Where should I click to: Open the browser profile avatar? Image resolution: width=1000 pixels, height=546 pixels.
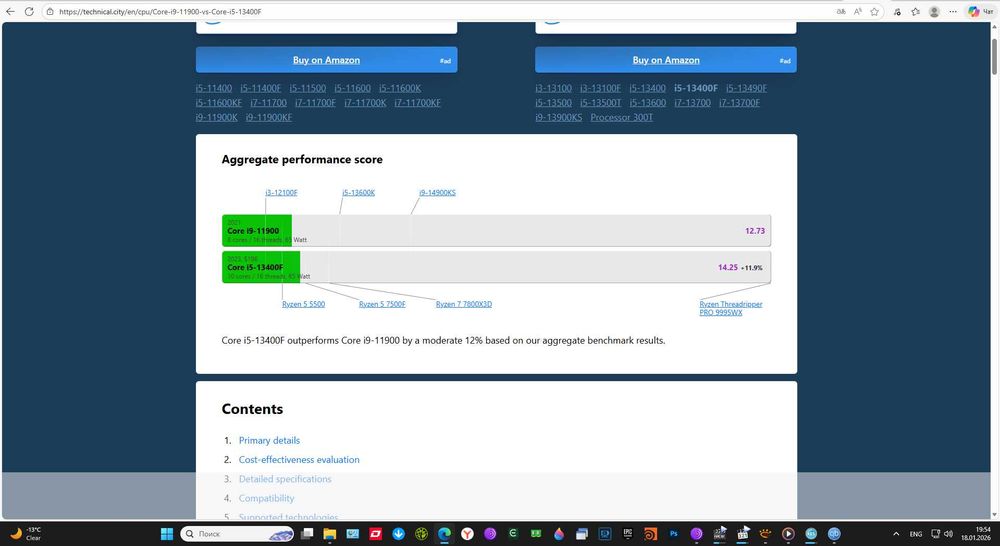point(934,11)
